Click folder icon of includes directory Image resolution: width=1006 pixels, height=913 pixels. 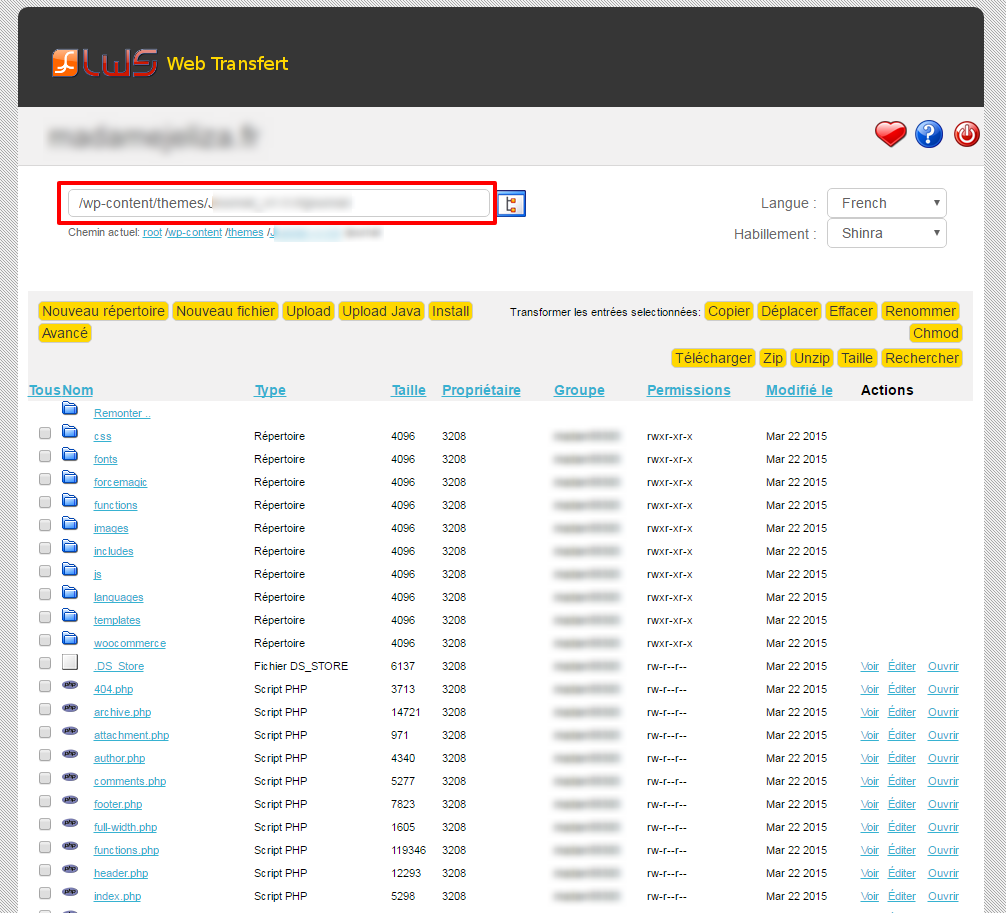coord(70,547)
